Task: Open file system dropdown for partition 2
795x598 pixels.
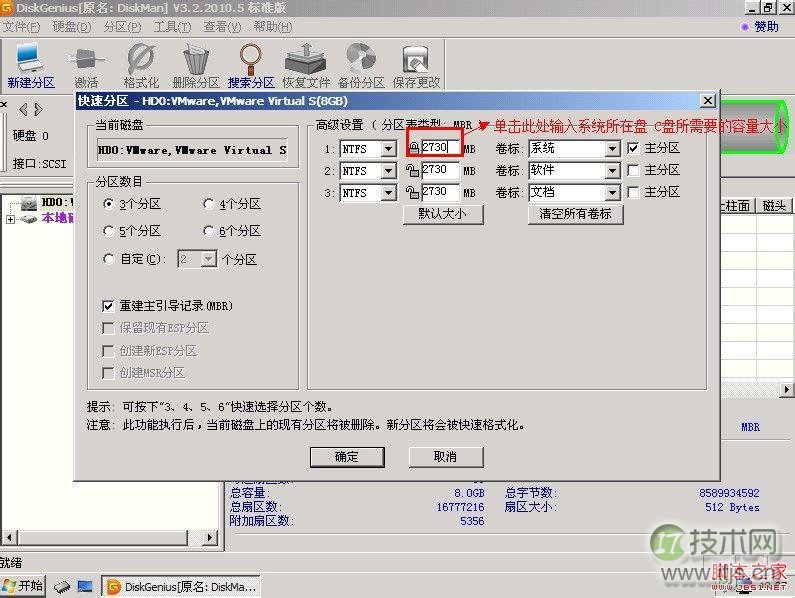Action: [388, 171]
